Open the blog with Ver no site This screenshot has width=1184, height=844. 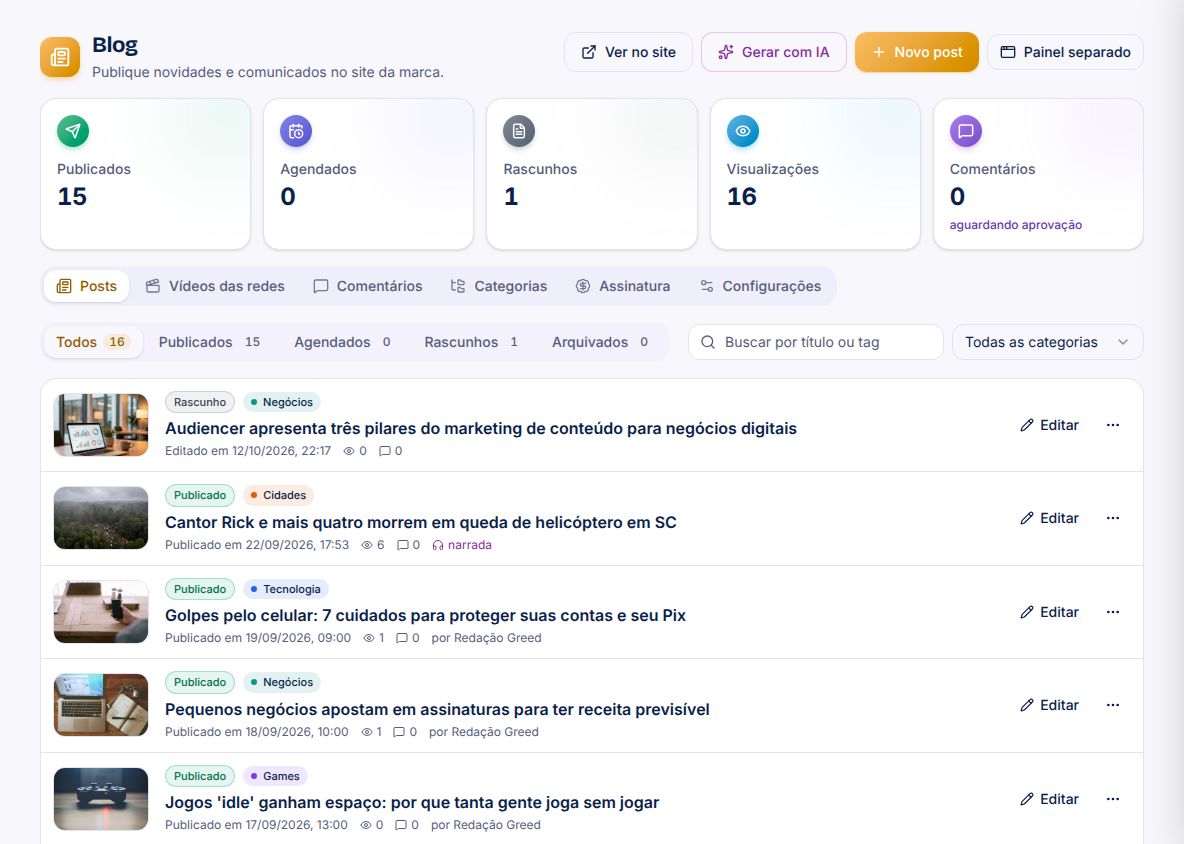point(628,52)
